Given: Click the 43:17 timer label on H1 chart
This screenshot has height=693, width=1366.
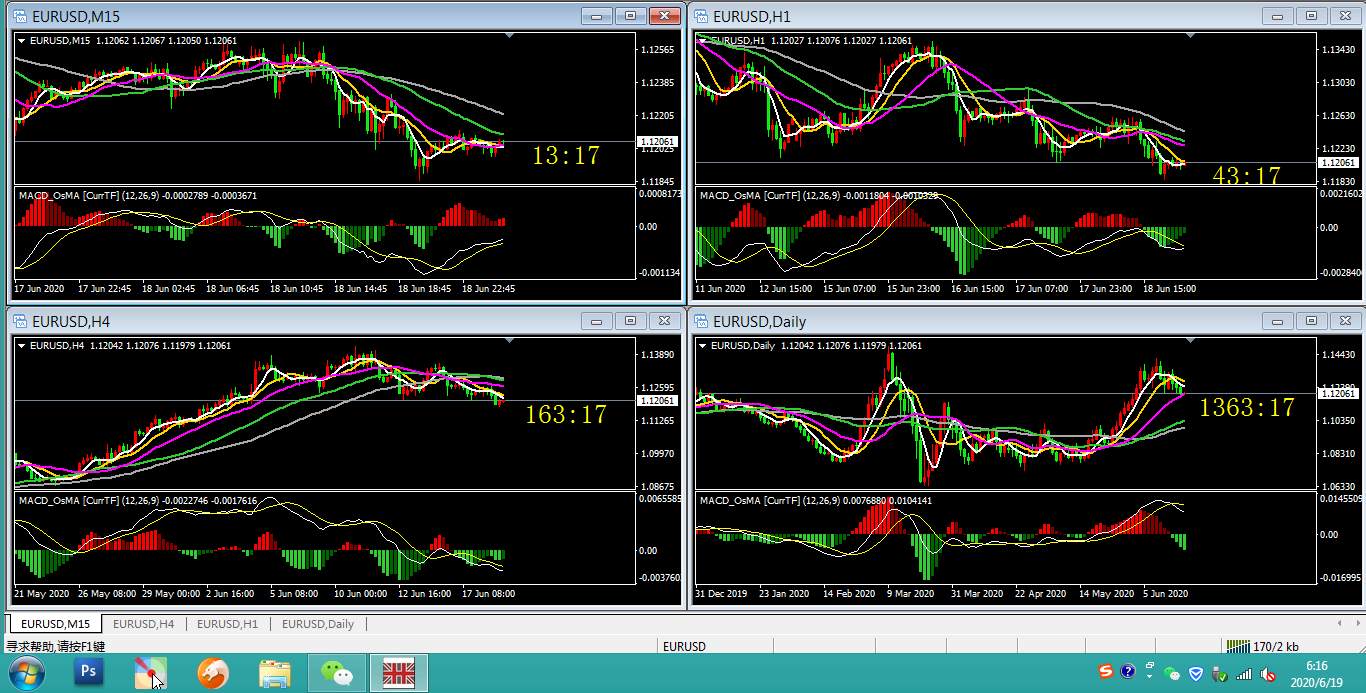Looking at the screenshot, I should point(1246,176).
